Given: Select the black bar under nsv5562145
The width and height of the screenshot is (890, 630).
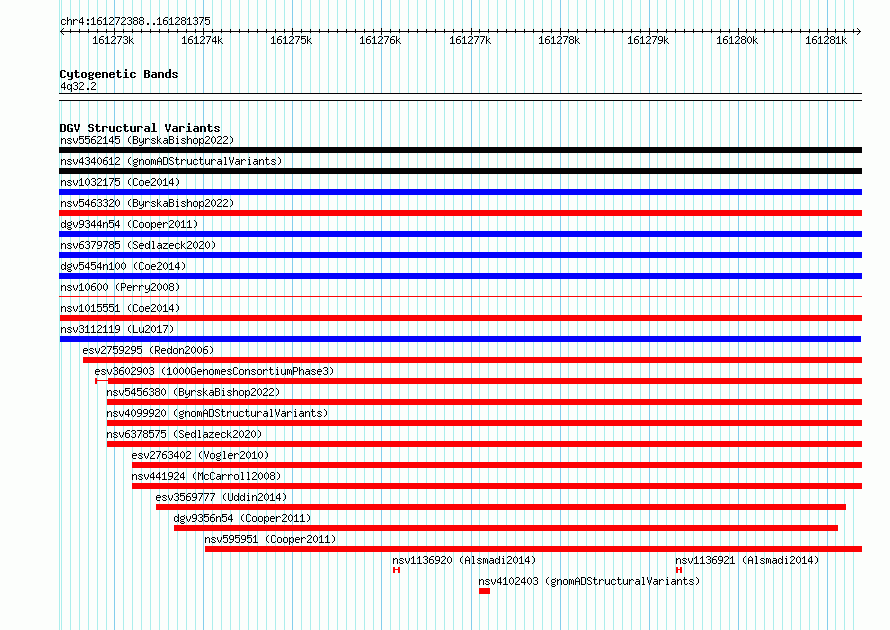Looking at the screenshot, I should (460, 150).
